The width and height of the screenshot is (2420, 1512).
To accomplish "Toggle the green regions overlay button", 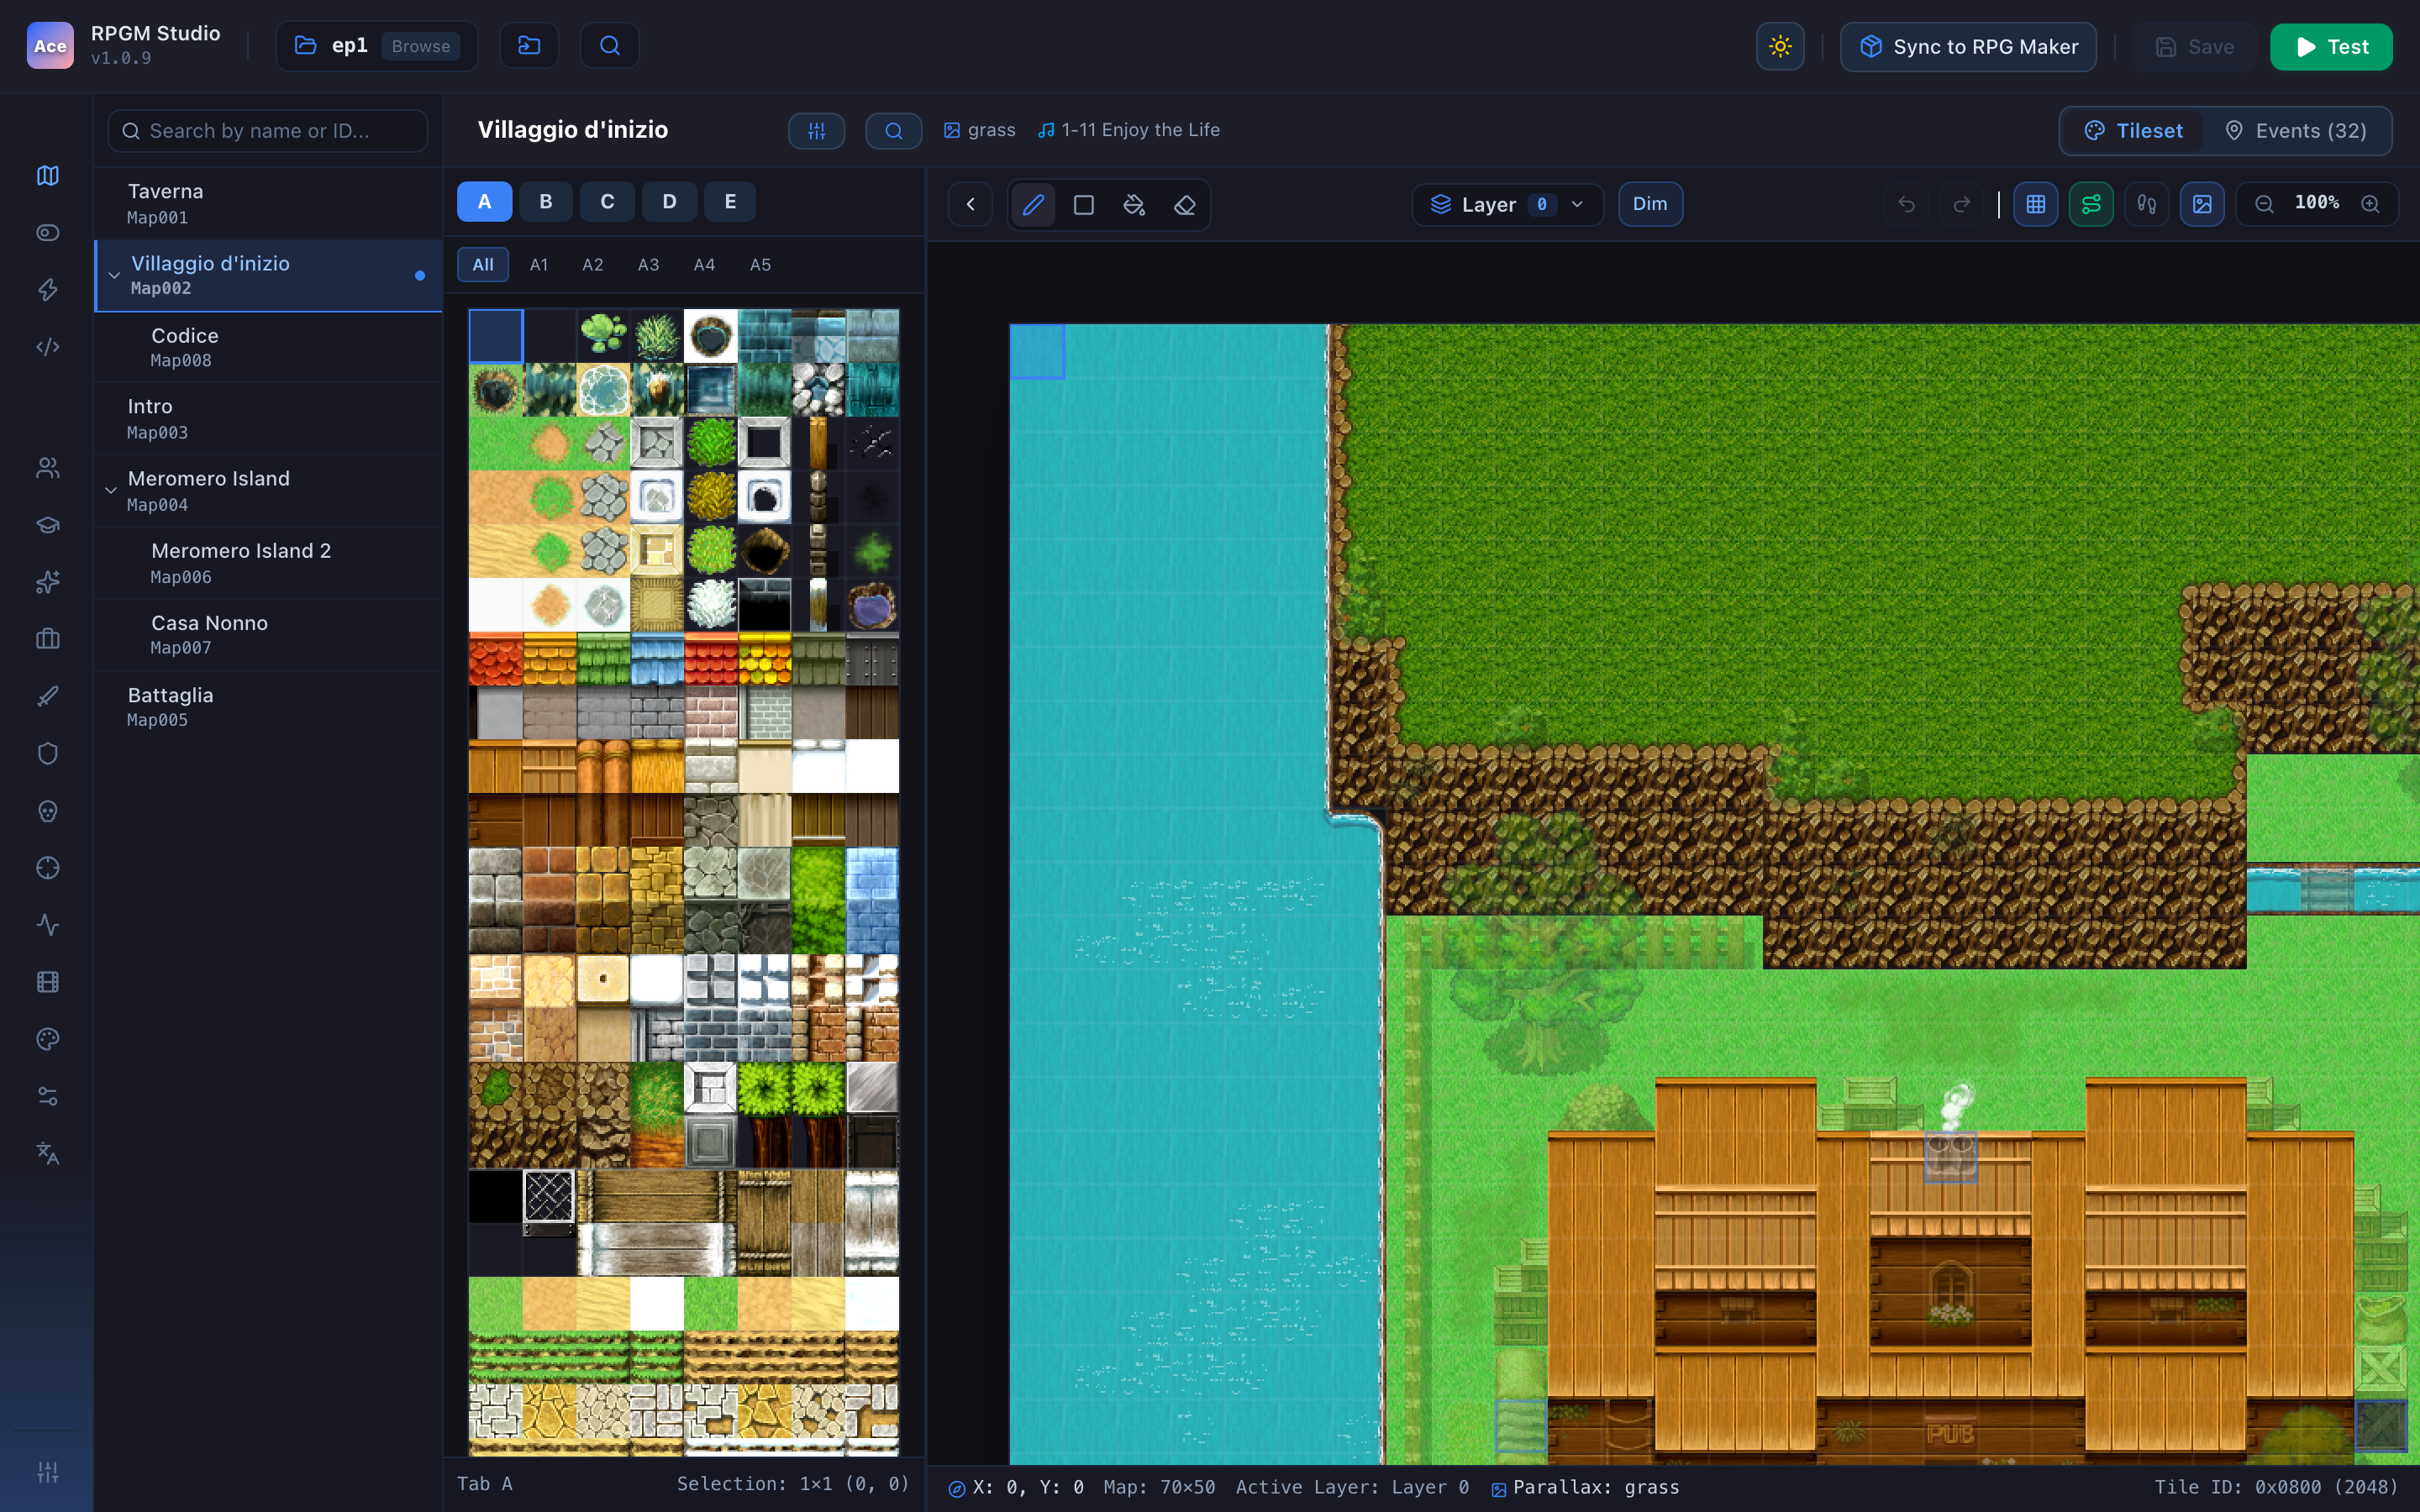I will click(x=2091, y=204).
